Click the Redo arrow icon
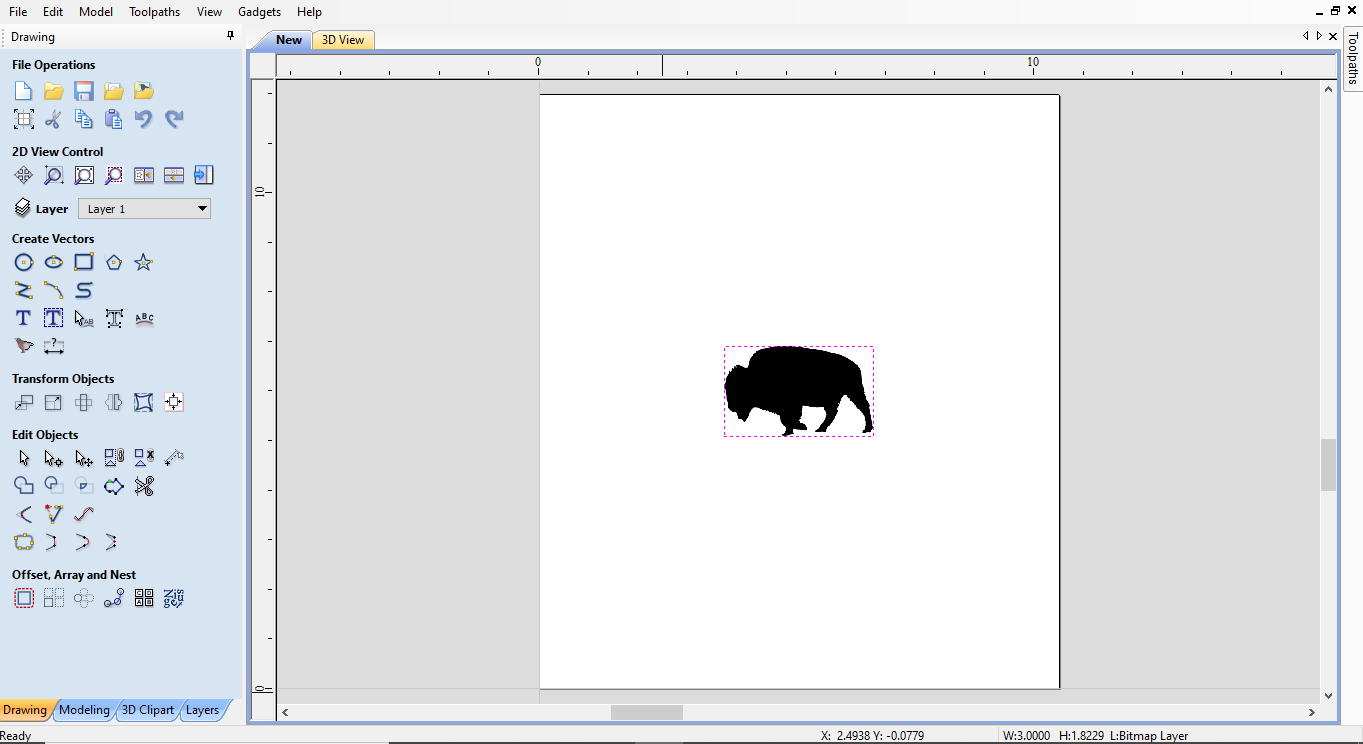Viewport: 1363px width, 744px height. (174, 119)
